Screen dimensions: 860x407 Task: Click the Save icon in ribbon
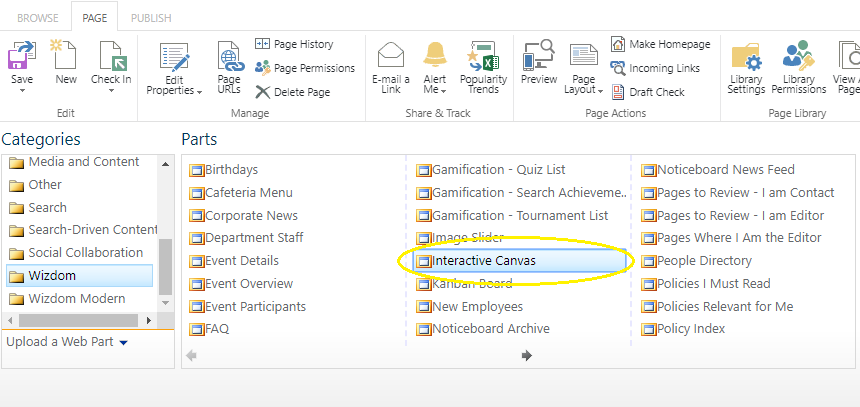[x=21, y=57]
